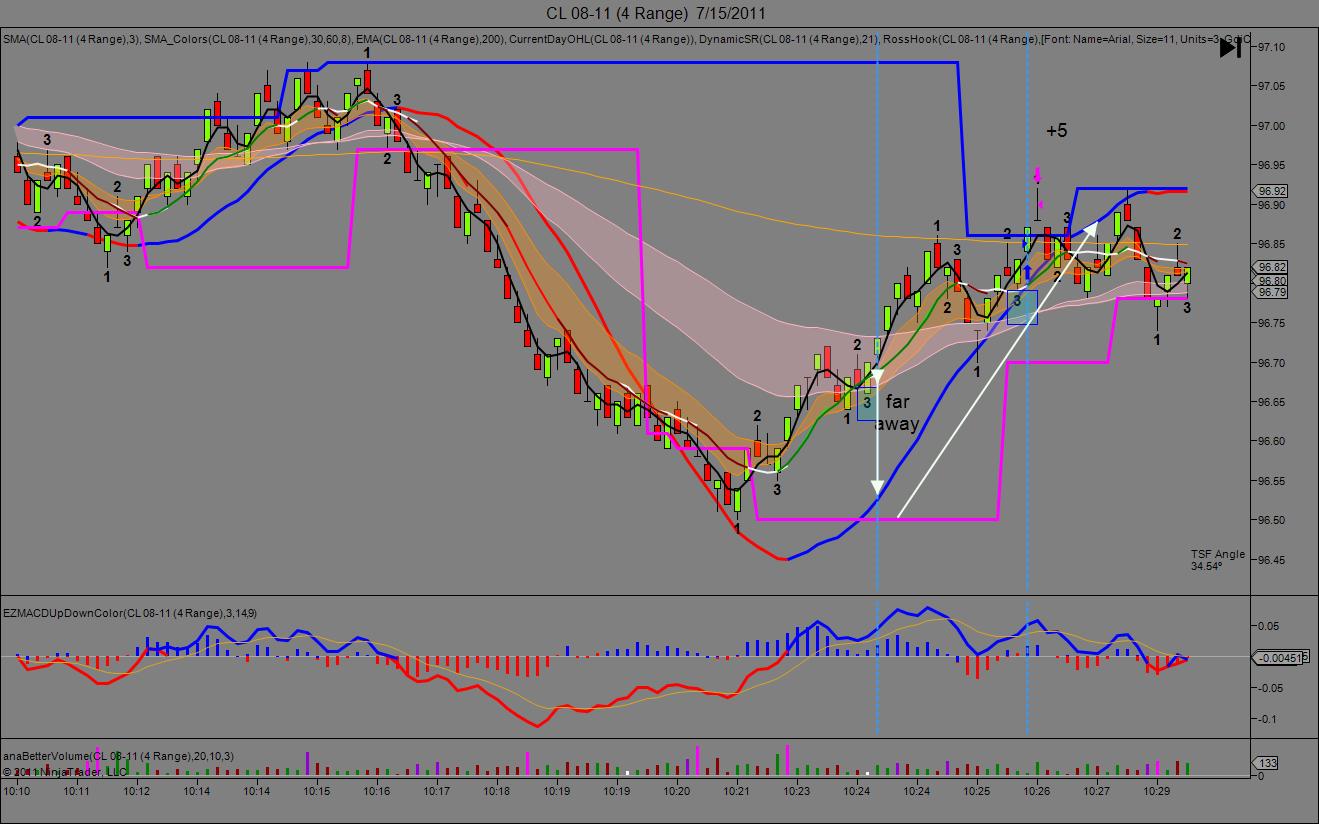Click the 10:16 time axis label
This screenshot has height=824, width=1319.
(378, 791)
